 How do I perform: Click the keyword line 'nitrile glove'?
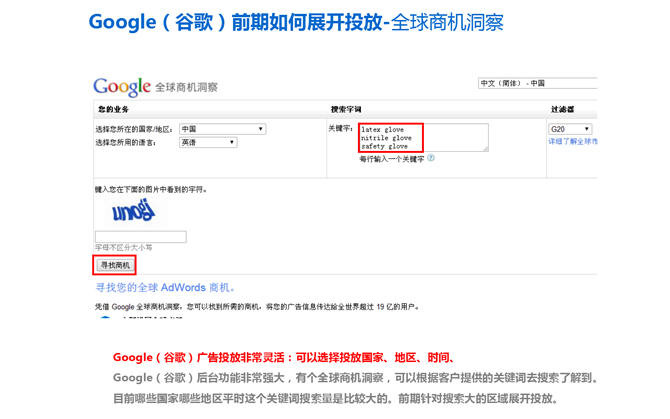coord(386,138)
